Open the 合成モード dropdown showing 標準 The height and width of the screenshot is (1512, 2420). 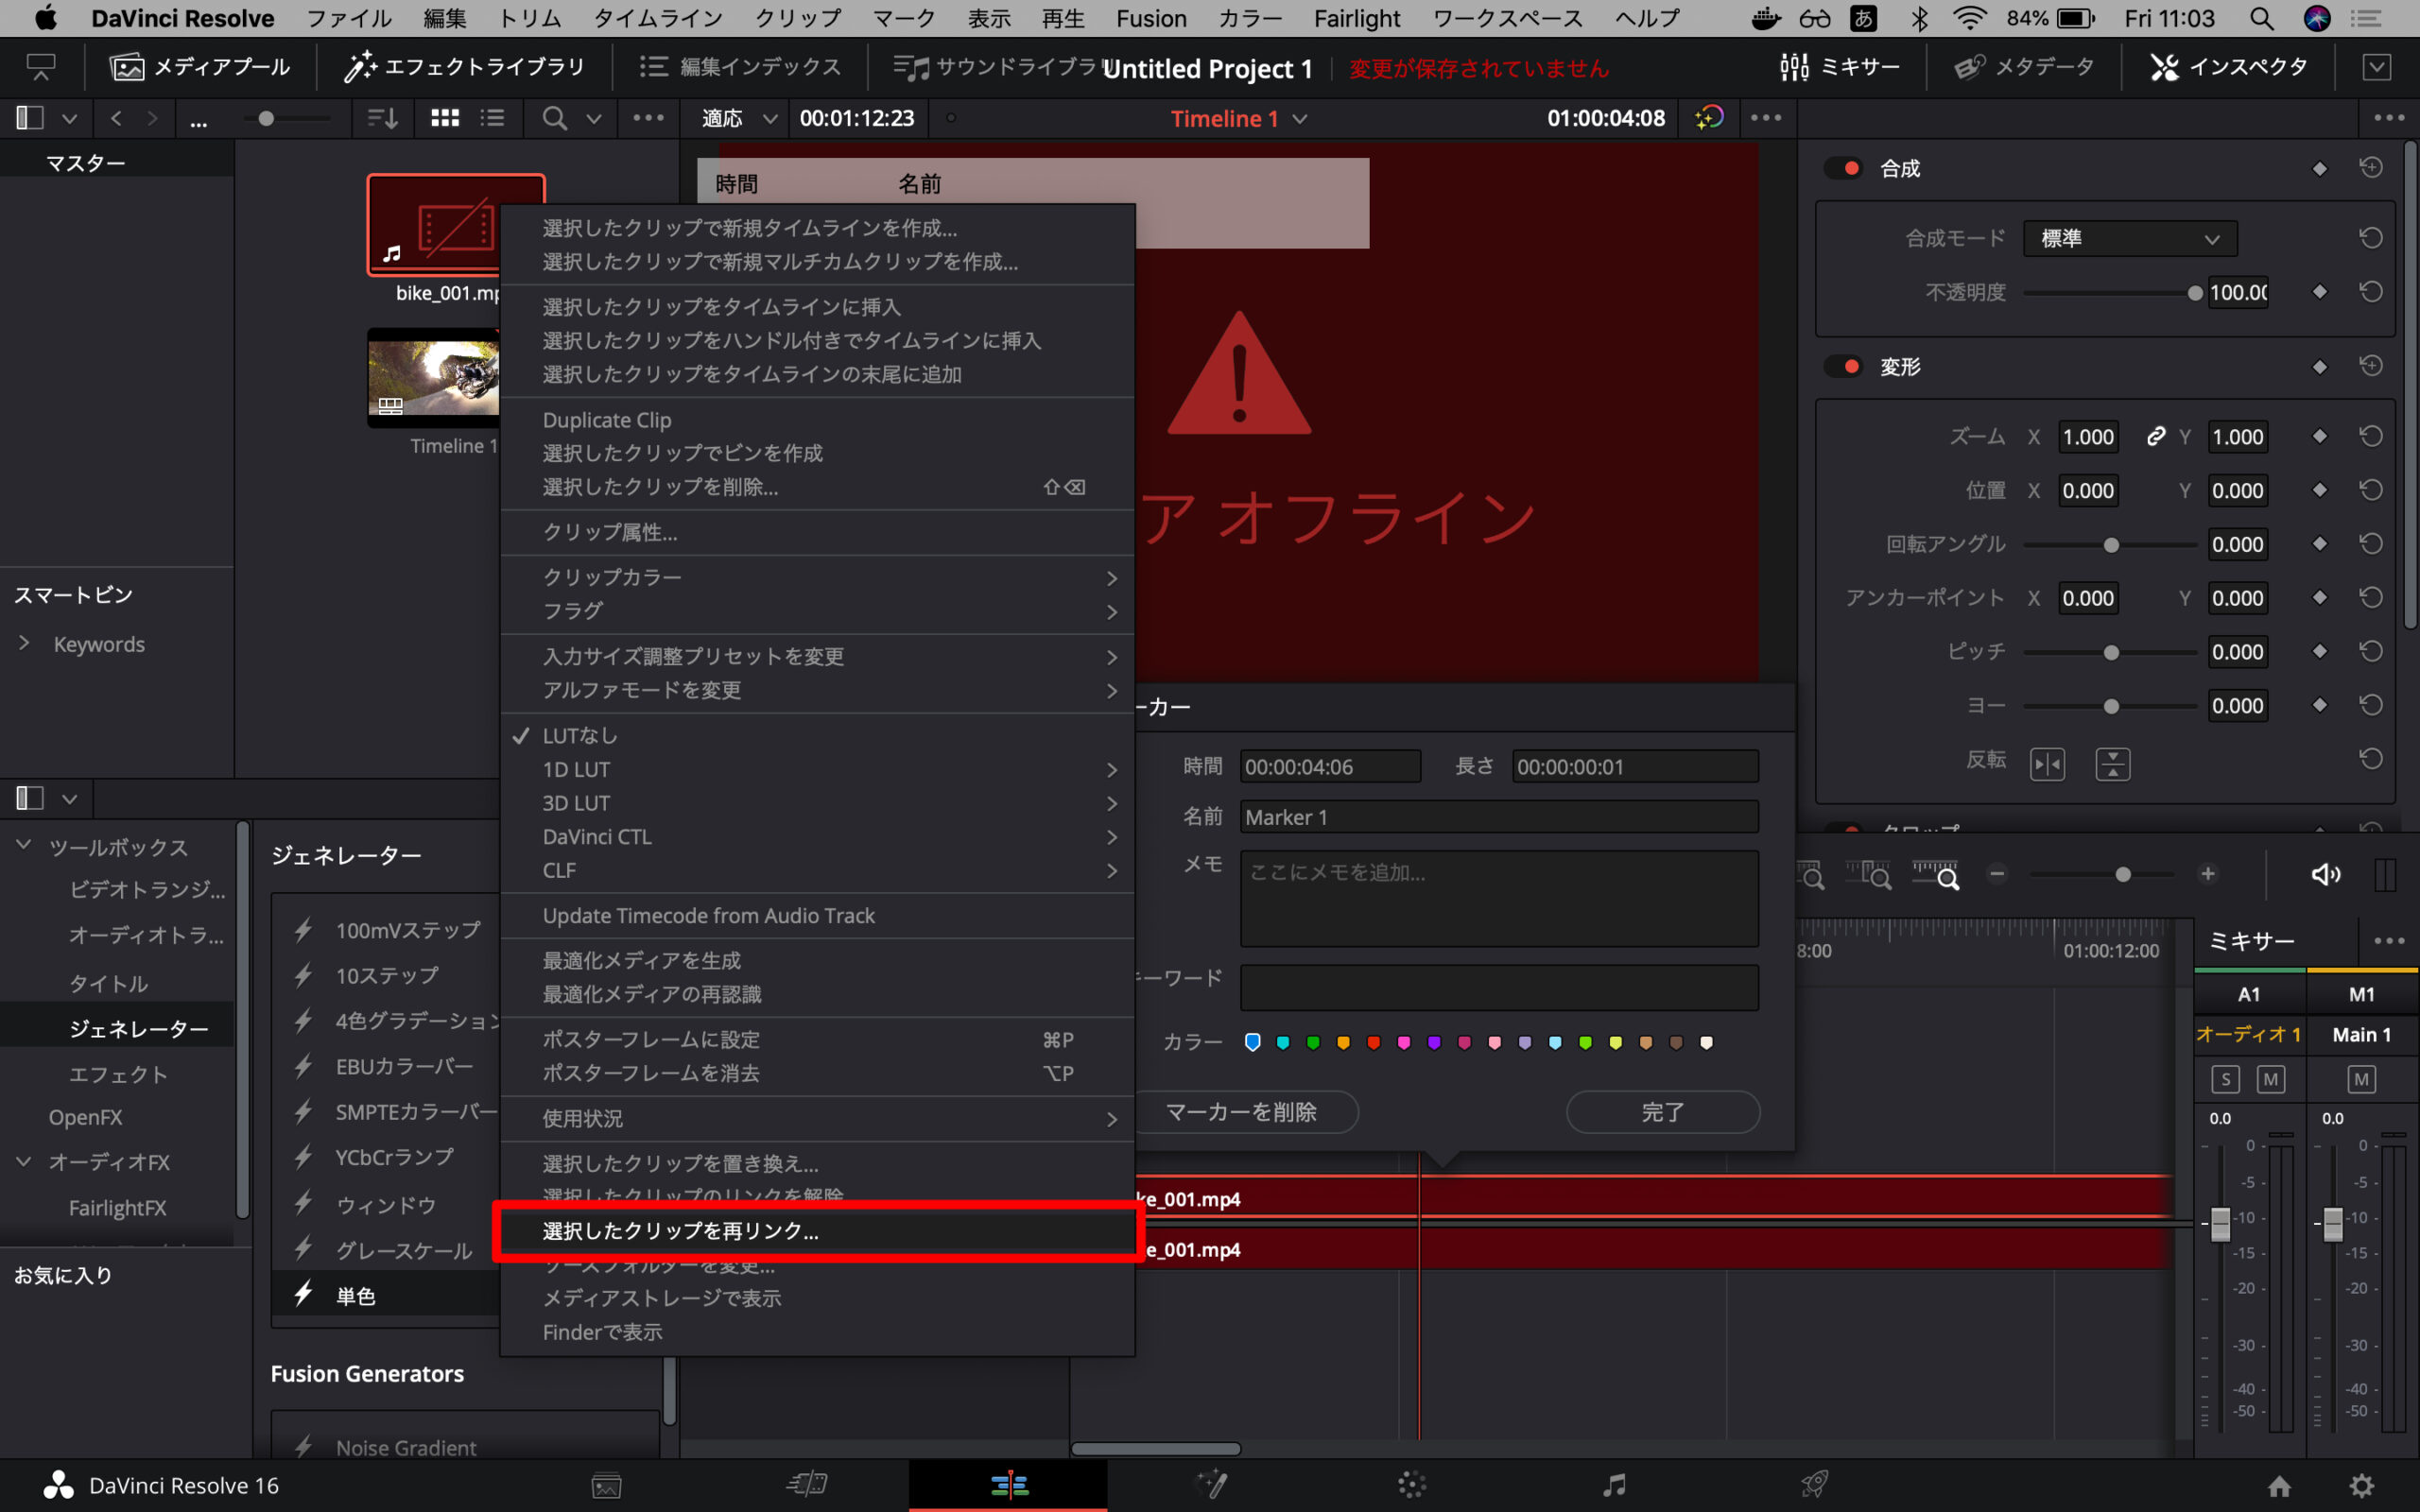(x=2129, y=238)
